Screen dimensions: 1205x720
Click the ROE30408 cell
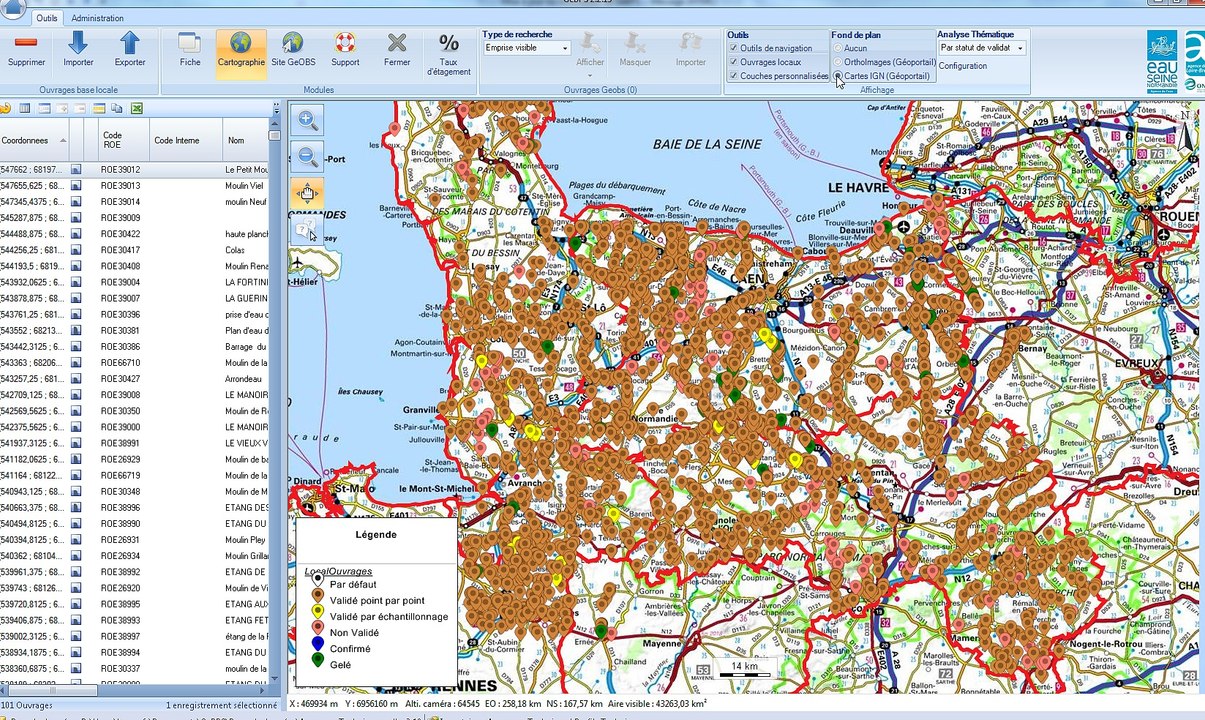click(124, 266)
